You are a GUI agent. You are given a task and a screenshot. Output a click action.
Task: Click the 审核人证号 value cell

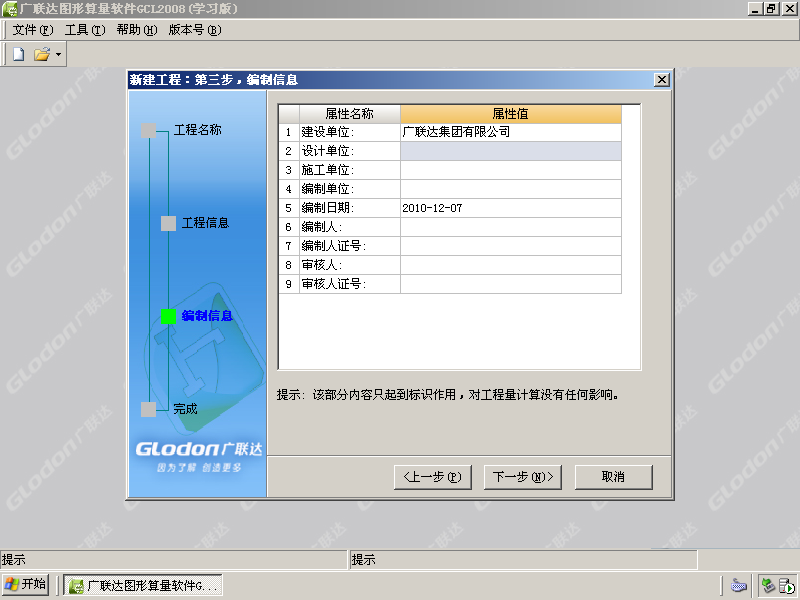511,284
